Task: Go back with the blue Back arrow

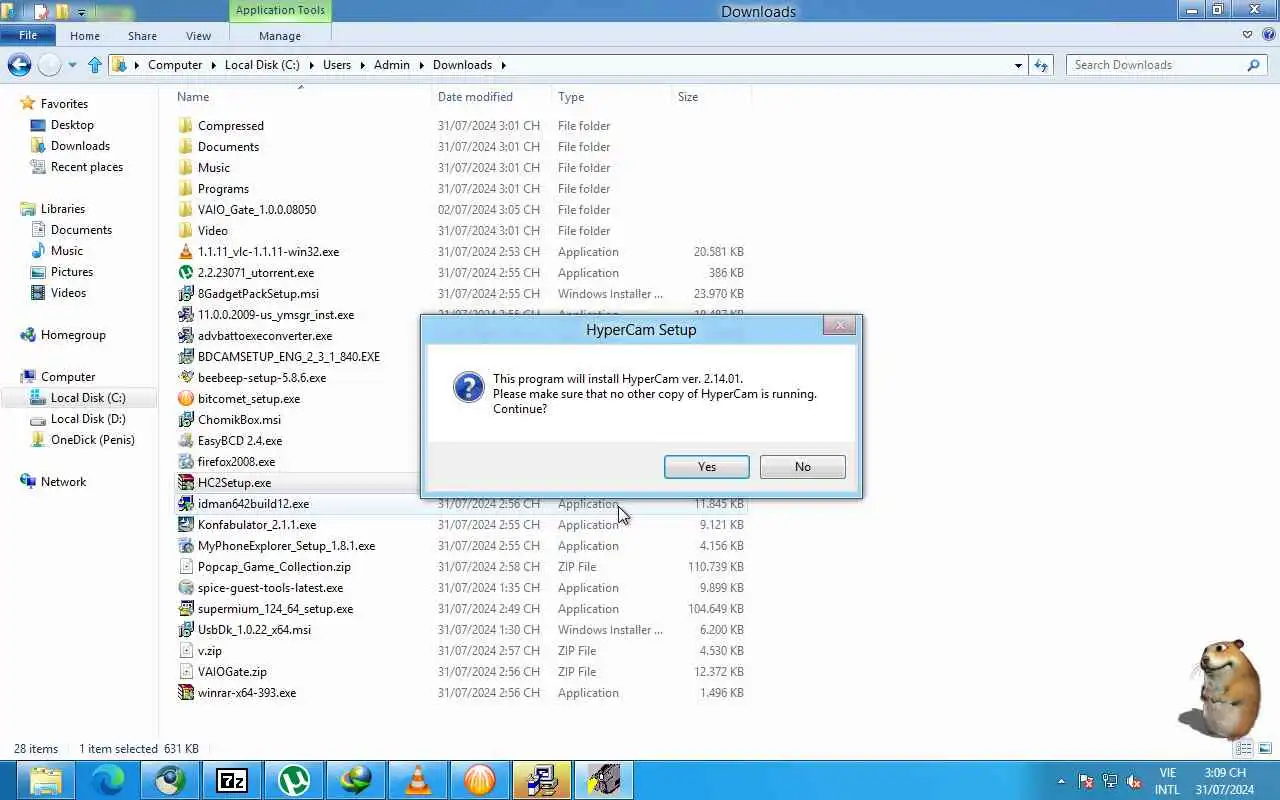Action: point(19,65)
